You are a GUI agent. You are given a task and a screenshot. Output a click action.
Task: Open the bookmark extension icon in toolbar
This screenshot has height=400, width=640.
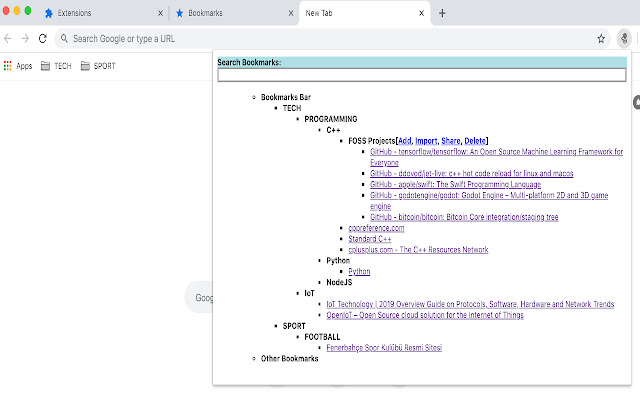point(624,39)
